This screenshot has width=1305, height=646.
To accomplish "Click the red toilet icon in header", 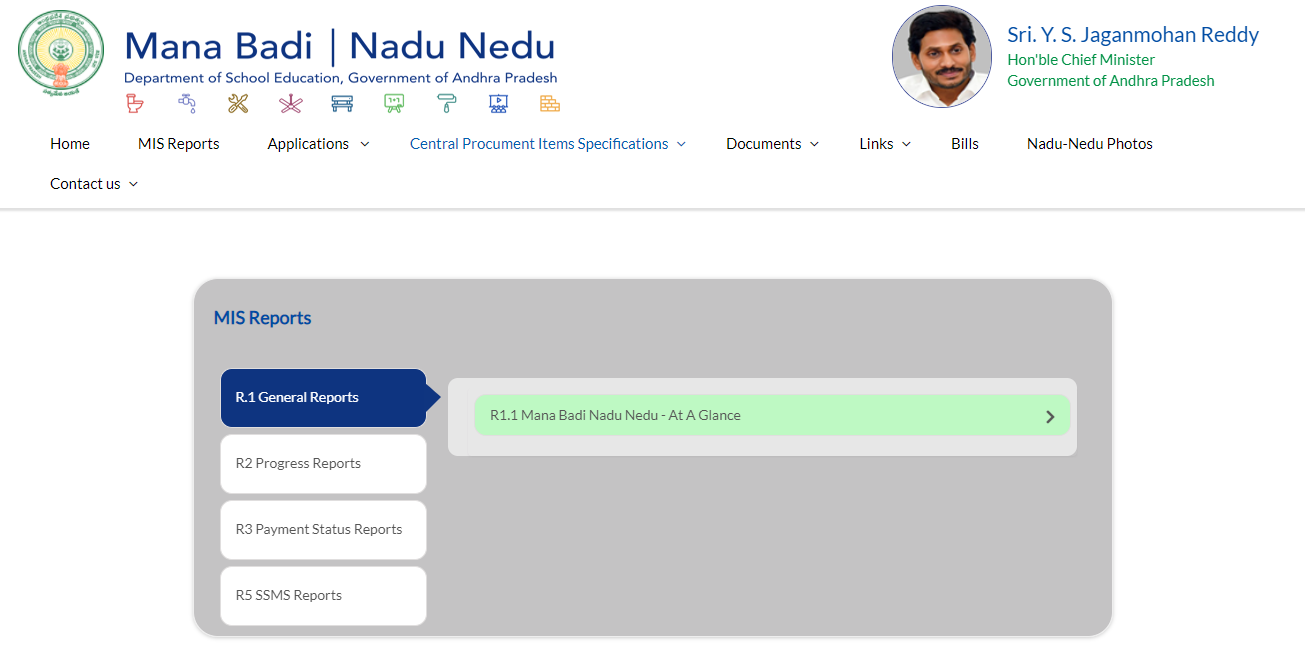I will (x=135, y=102).
